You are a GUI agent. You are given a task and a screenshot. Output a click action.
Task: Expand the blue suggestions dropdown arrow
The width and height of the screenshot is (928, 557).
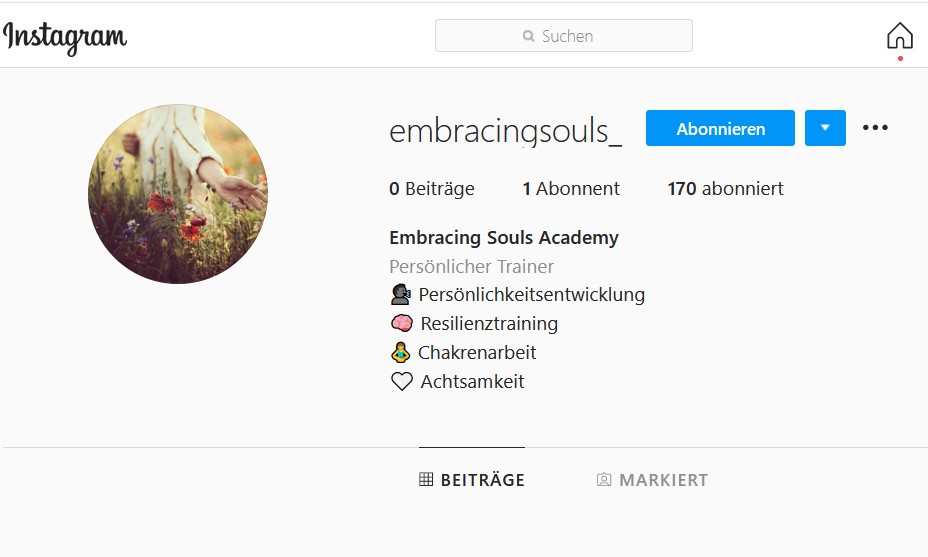pos(825,128)
